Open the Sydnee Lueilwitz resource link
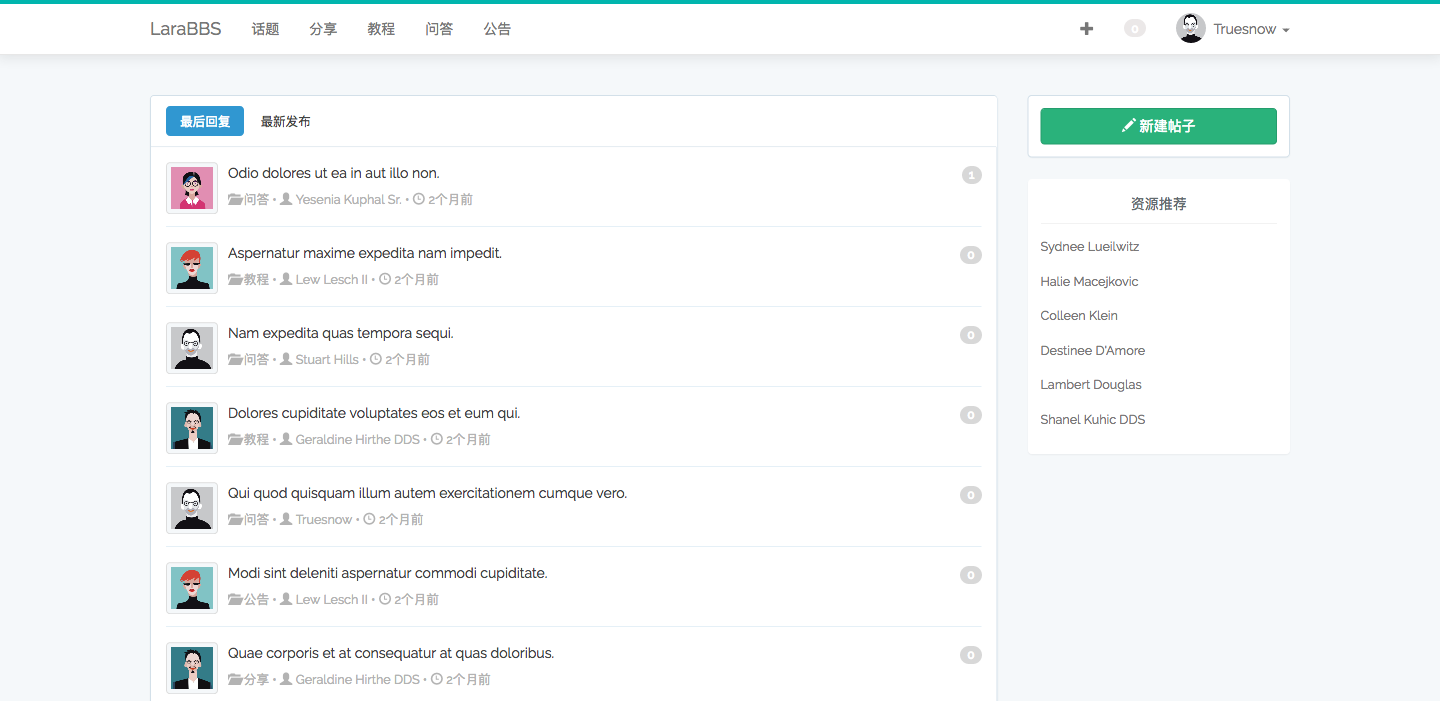This screenshot has width=1440, height=701. tap(1089, 247)
